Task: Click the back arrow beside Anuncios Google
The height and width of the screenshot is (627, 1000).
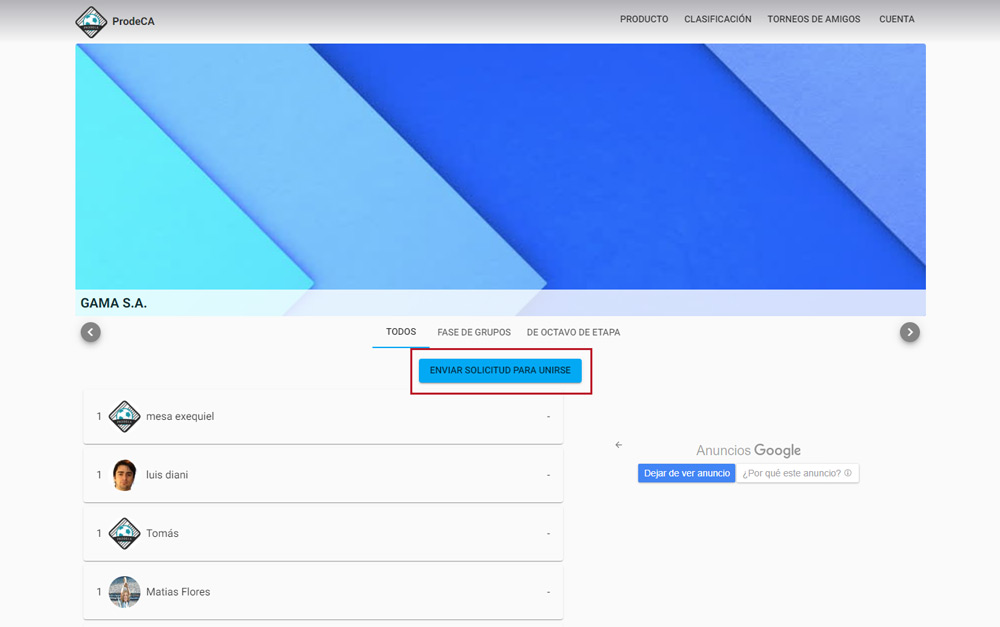Action: point(618,445)
